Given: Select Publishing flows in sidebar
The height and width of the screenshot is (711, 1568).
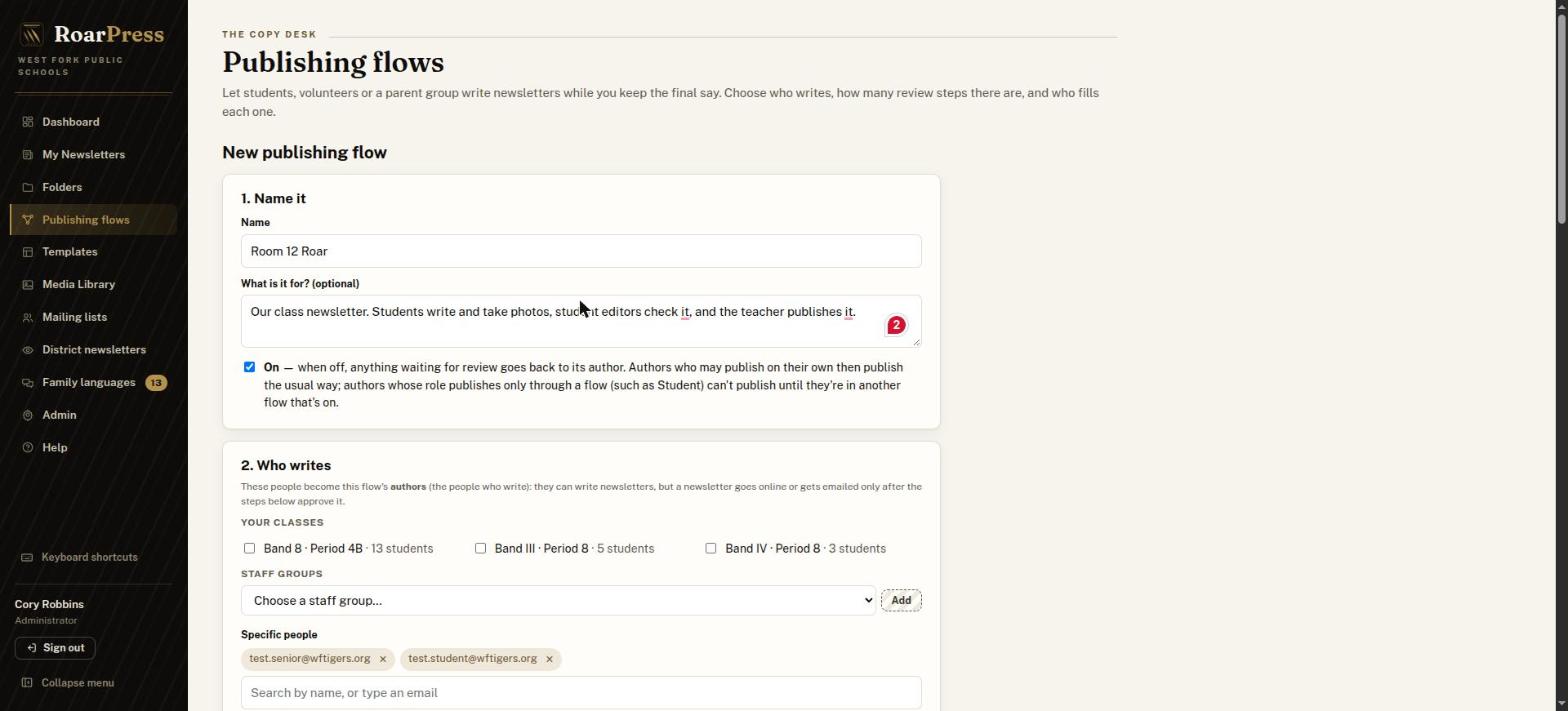Looking at the screenshot, I should point(94,220).
